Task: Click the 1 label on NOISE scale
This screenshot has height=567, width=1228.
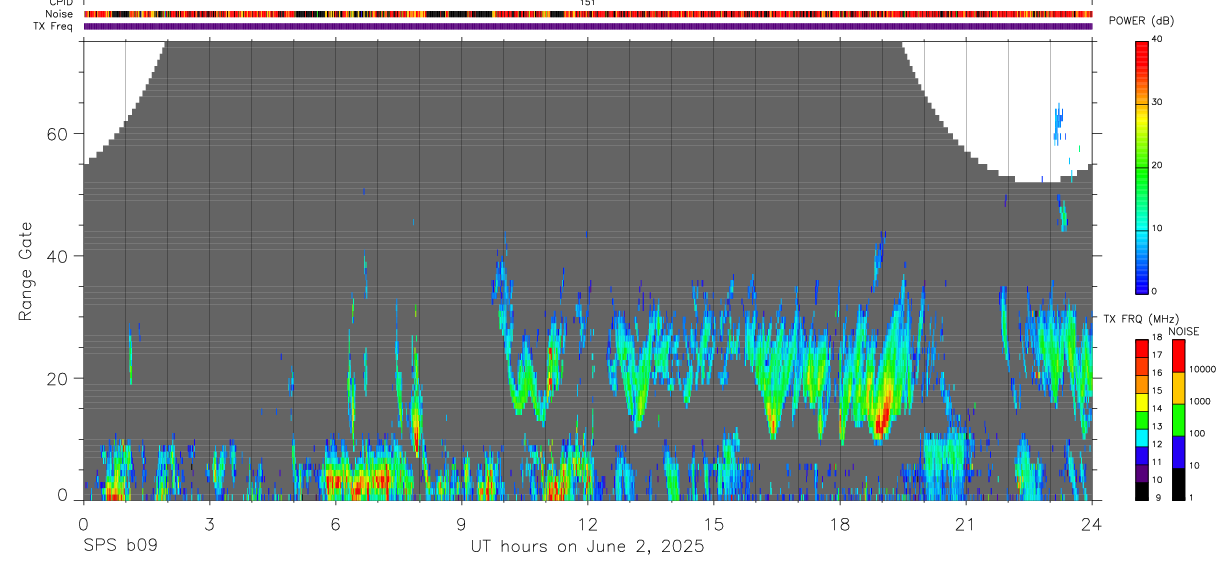Action: pyautogui.click(x=1191, y=497)
